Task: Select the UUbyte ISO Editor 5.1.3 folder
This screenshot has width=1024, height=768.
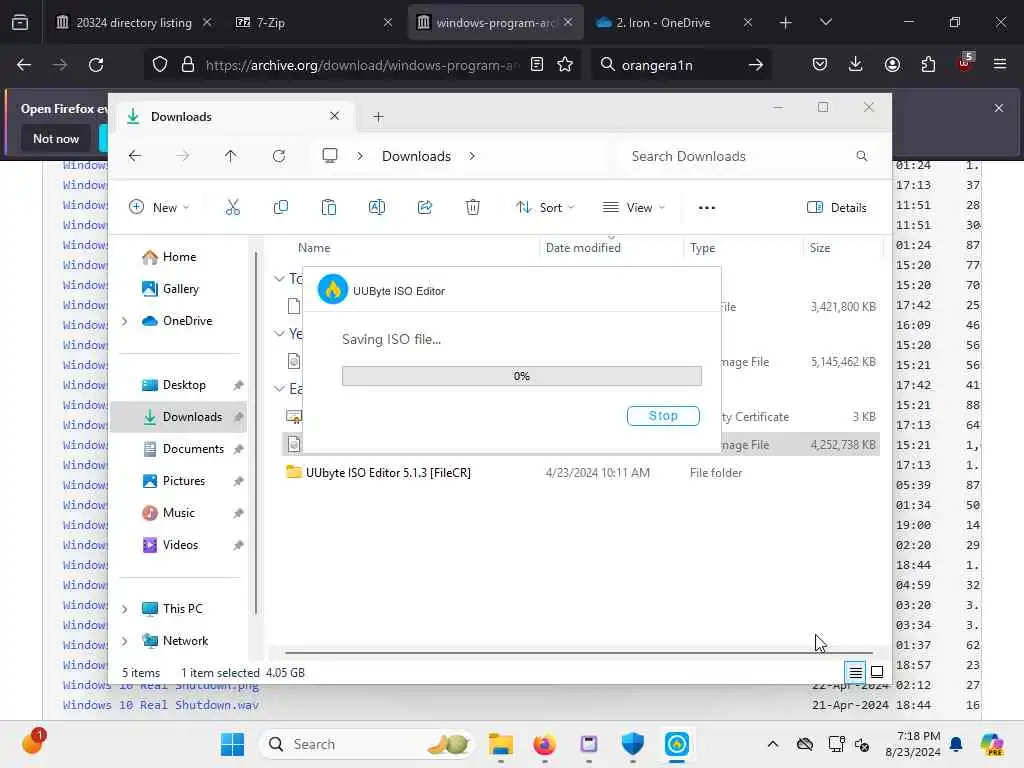Action: (x=388, y=473)
